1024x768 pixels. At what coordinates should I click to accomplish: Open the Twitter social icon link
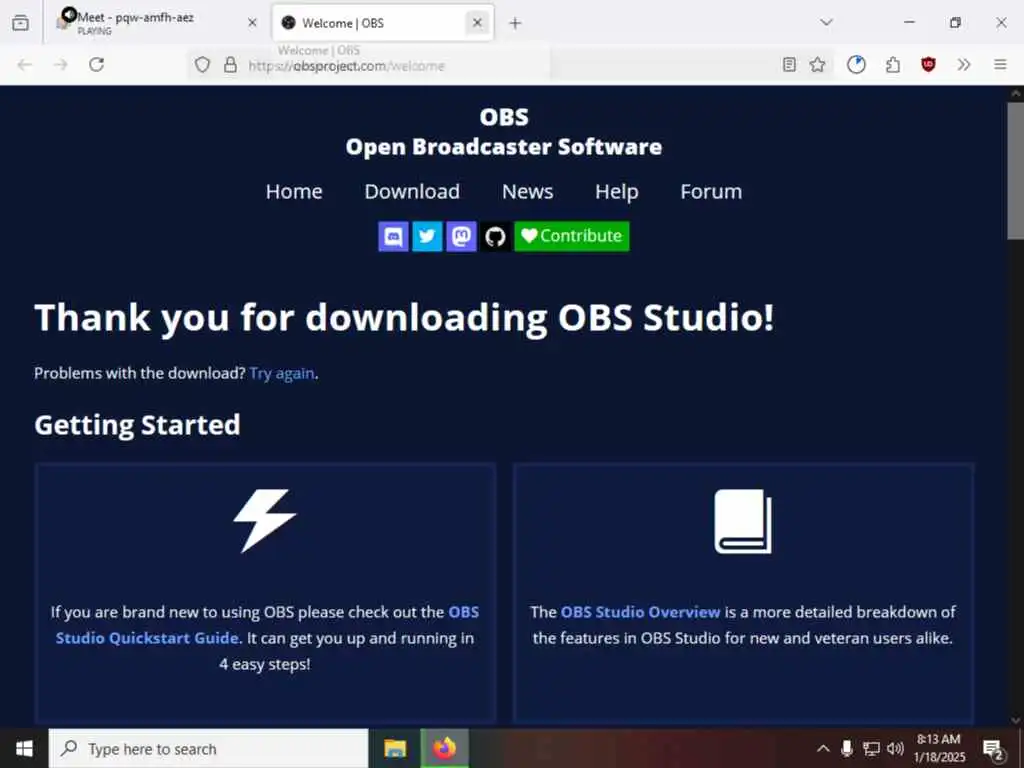coord(427,236)
